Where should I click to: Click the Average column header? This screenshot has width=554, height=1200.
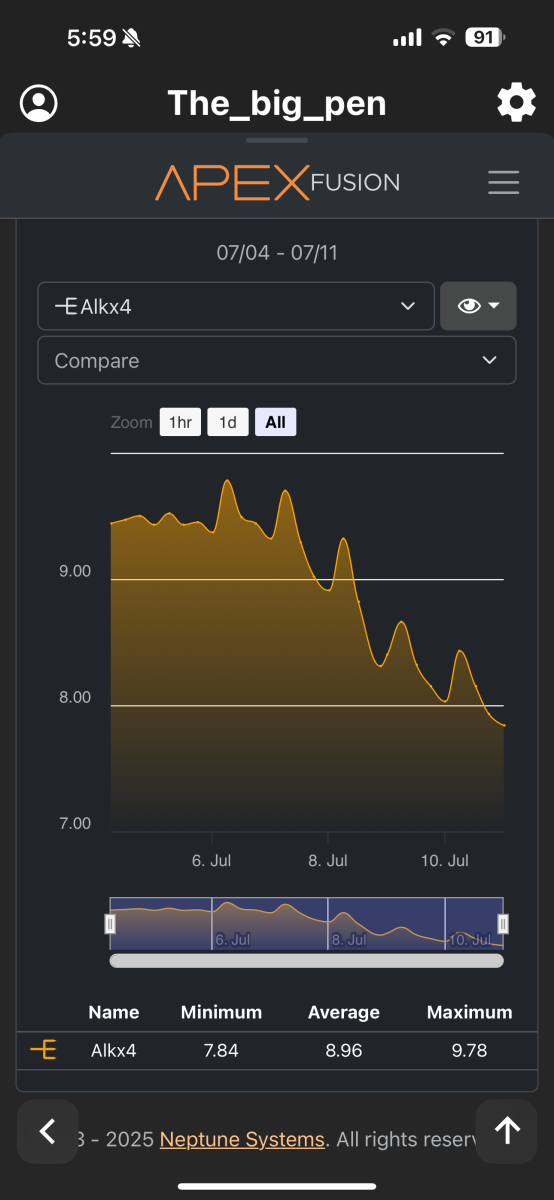(x=344, y=1012)
